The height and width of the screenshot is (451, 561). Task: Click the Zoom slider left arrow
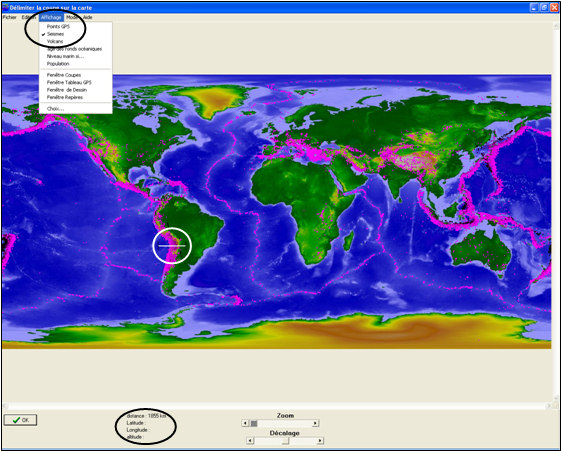[245, 423]
